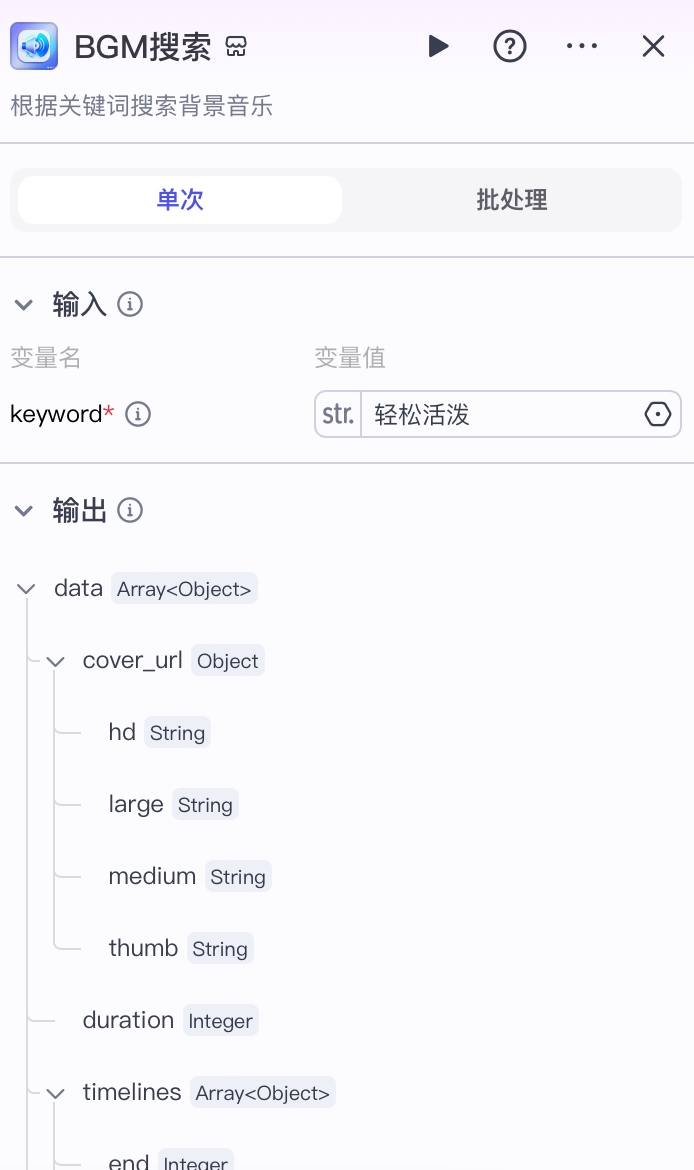Click the info icon next to 输入
The width and height of the screenshot is (694, 1170).
coord(130,305)
